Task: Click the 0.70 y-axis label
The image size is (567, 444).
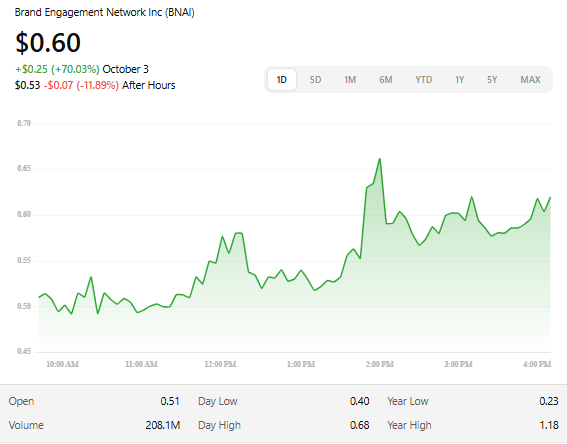Action: (24, 123)
